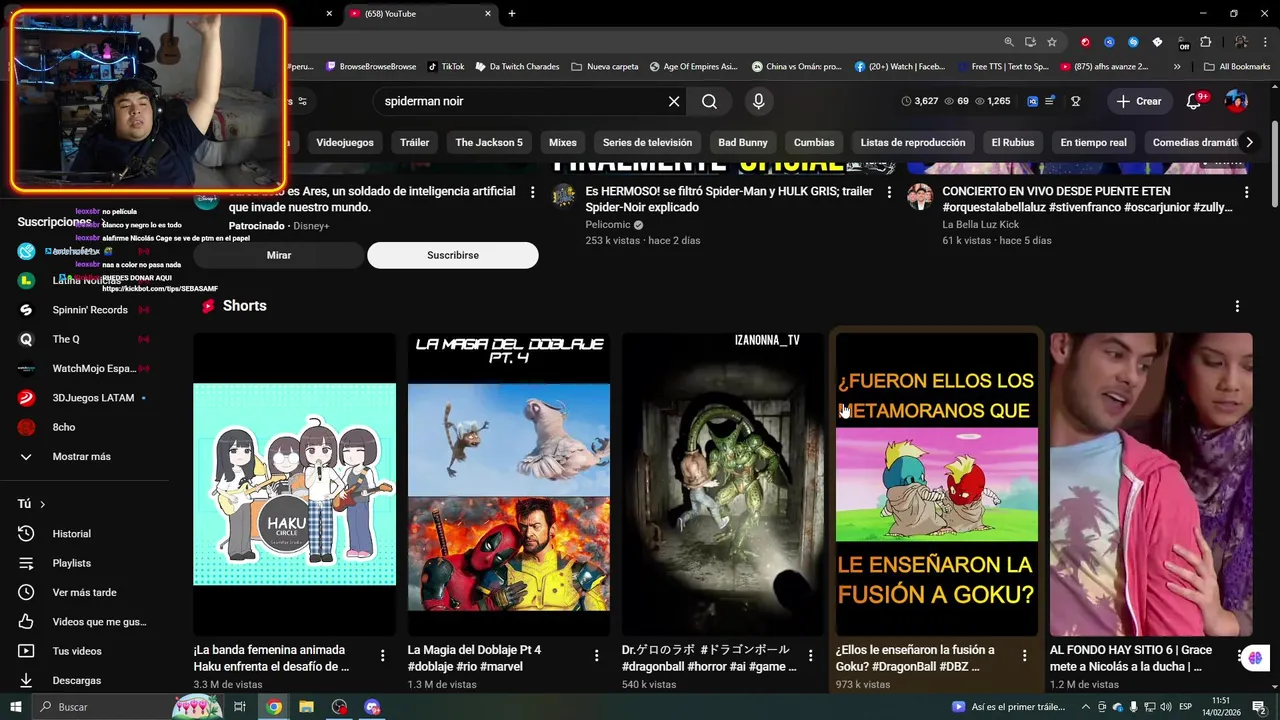Expand hidden bookmarks with double chevron
1280x720 pixels.
point(1177,67)
